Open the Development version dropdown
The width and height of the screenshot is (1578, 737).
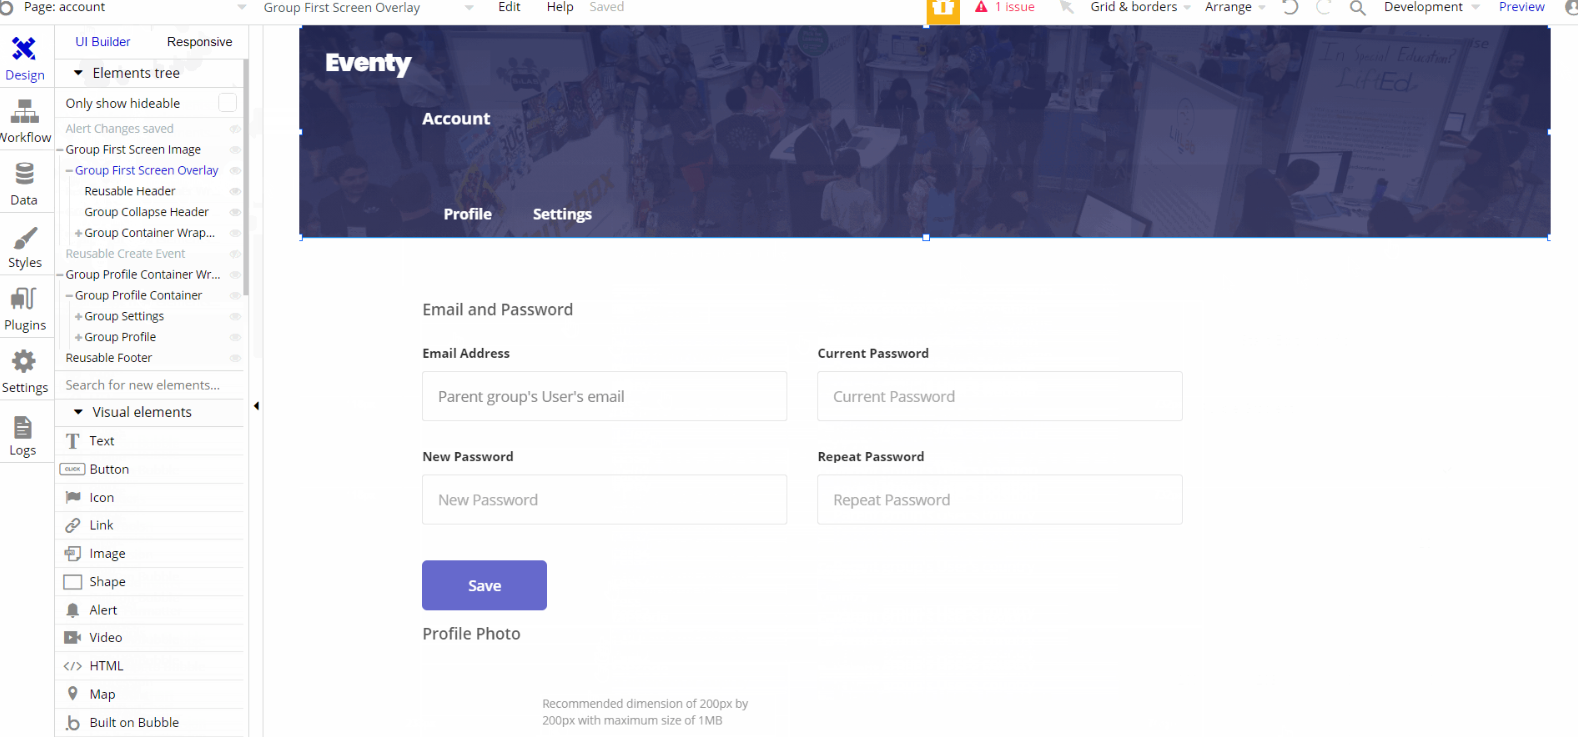point(1430,7)
